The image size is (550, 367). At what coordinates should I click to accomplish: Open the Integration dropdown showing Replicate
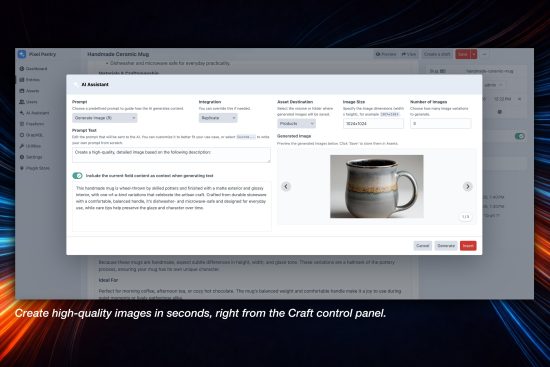click(218, 118)
